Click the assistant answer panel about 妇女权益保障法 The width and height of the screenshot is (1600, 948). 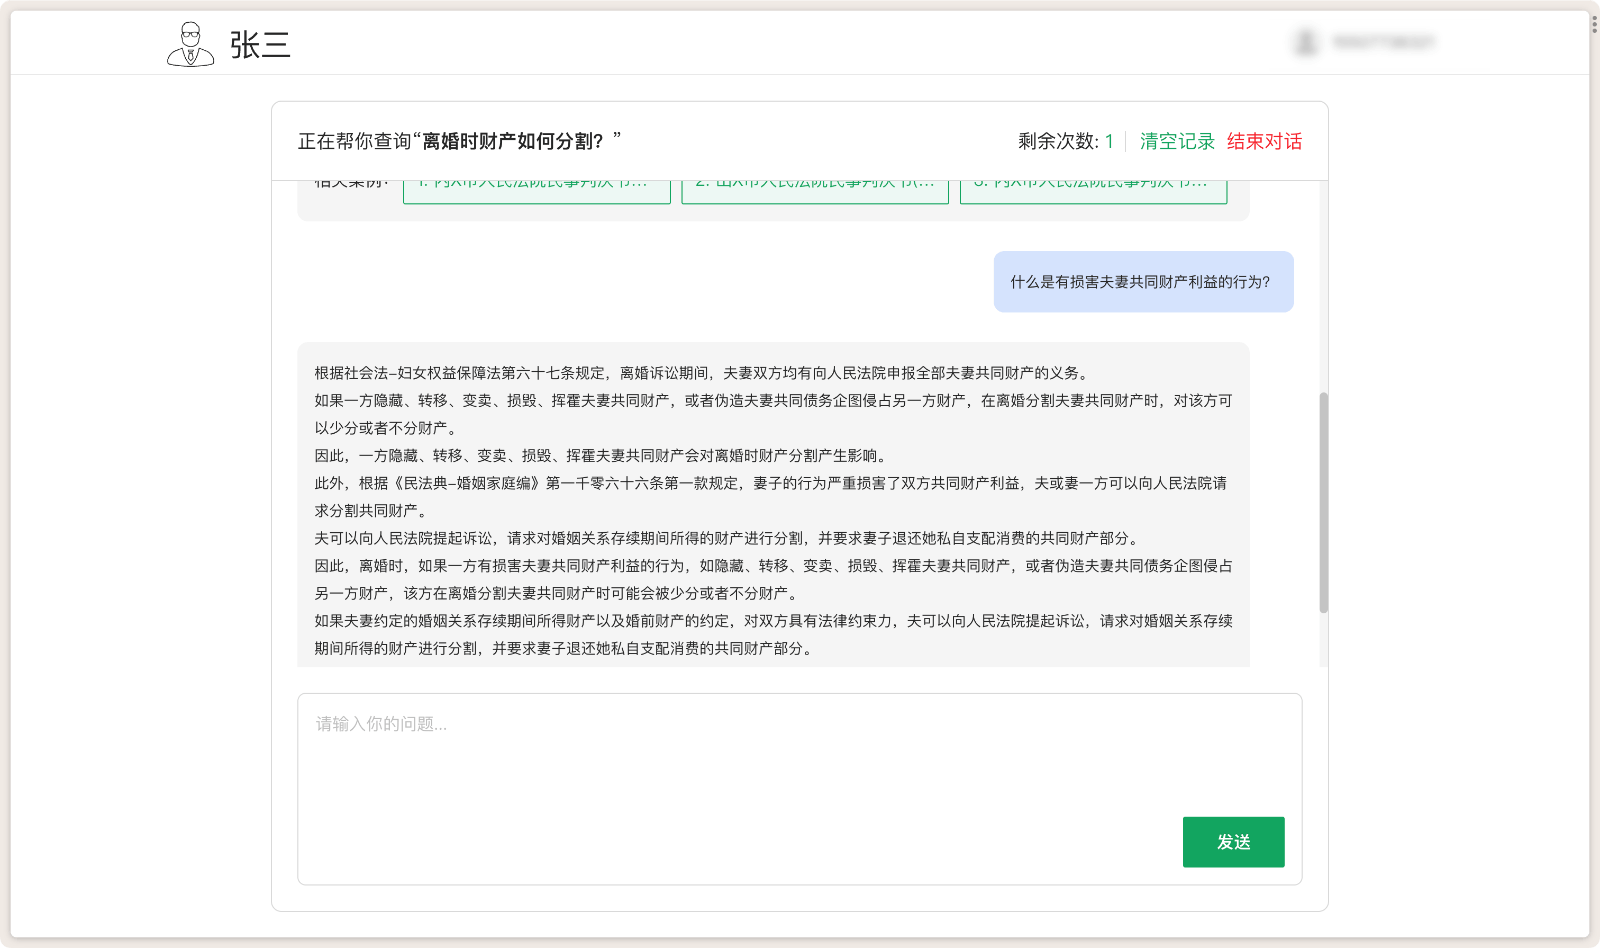pyautogui.click(x=772, y=505)
